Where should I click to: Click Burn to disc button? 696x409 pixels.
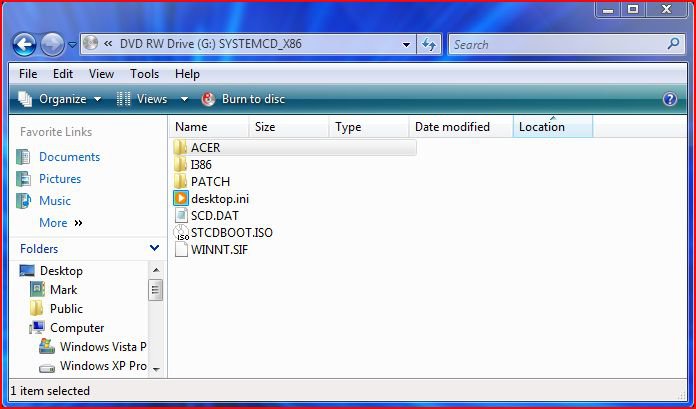click(243, 99)
